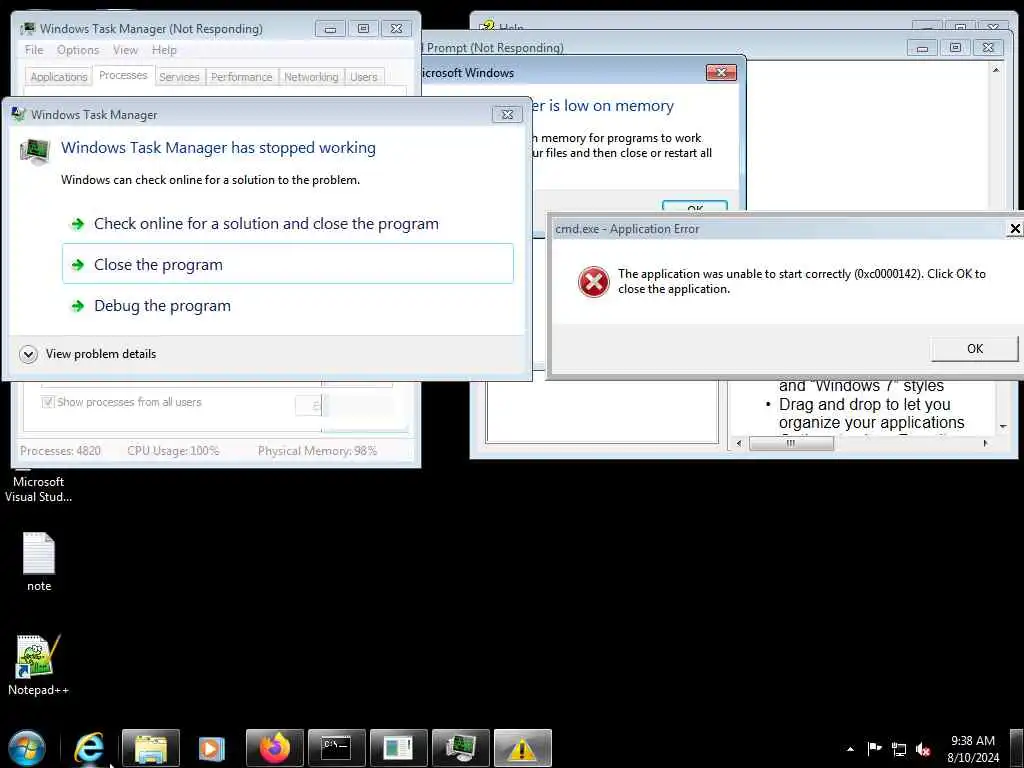This screenshot has width=1024, height=768.
Task: Switch to the Services tab
Action: click(x=180, y=77)
